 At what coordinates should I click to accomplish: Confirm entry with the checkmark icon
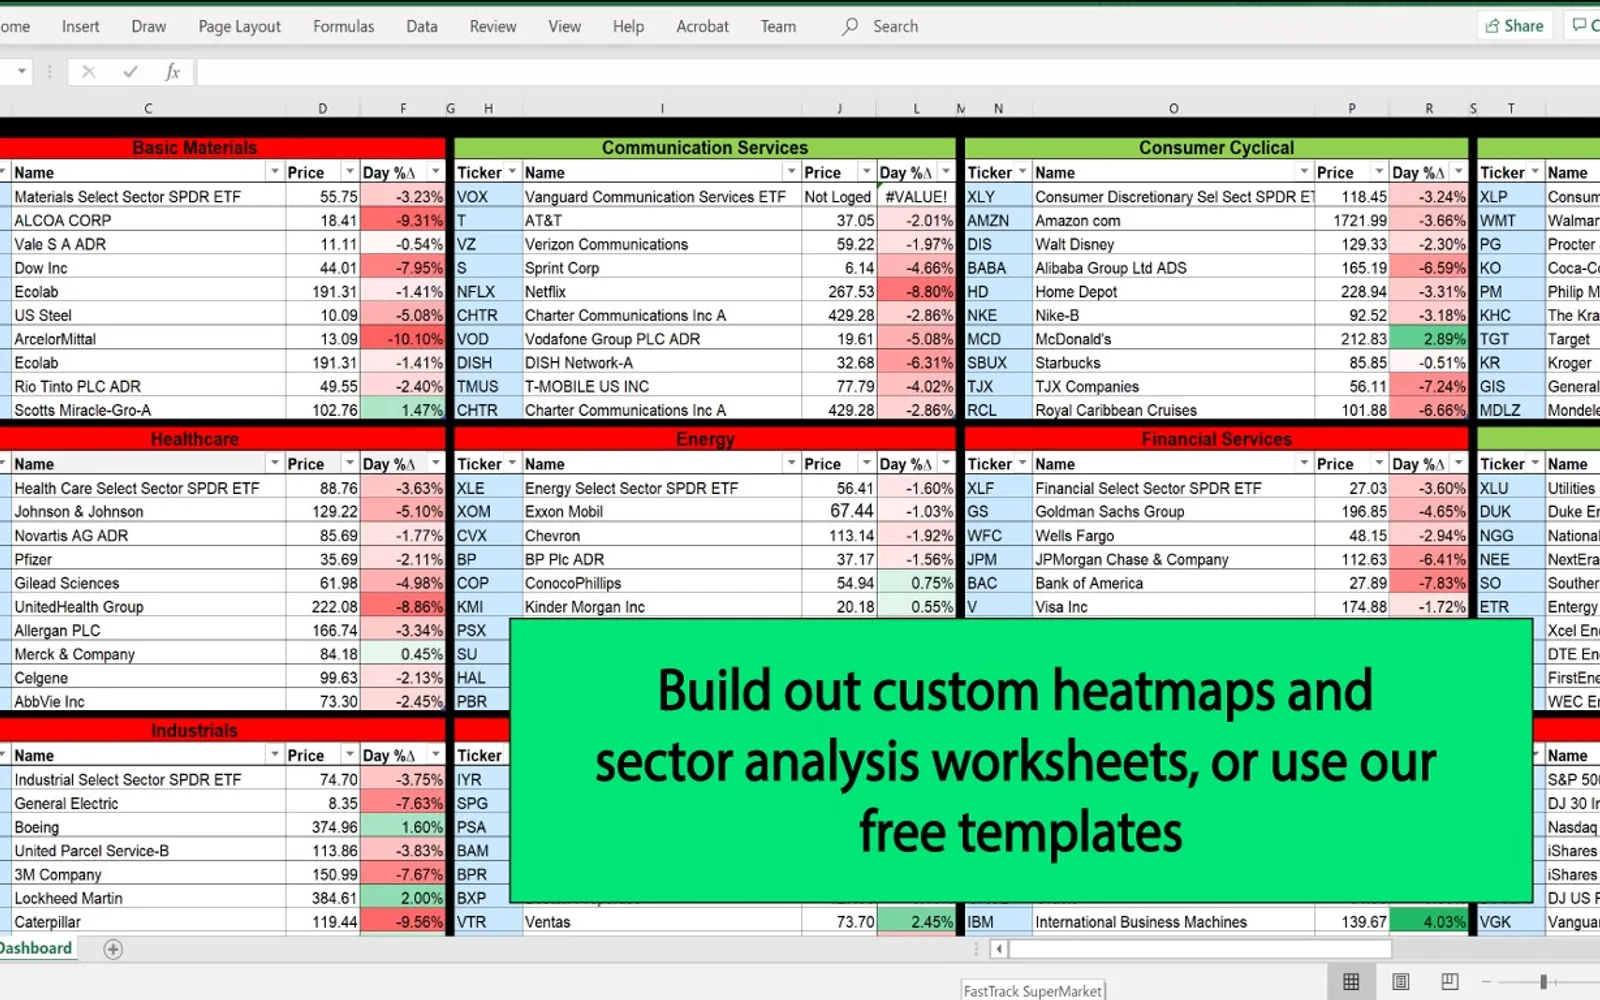point(130,71)
